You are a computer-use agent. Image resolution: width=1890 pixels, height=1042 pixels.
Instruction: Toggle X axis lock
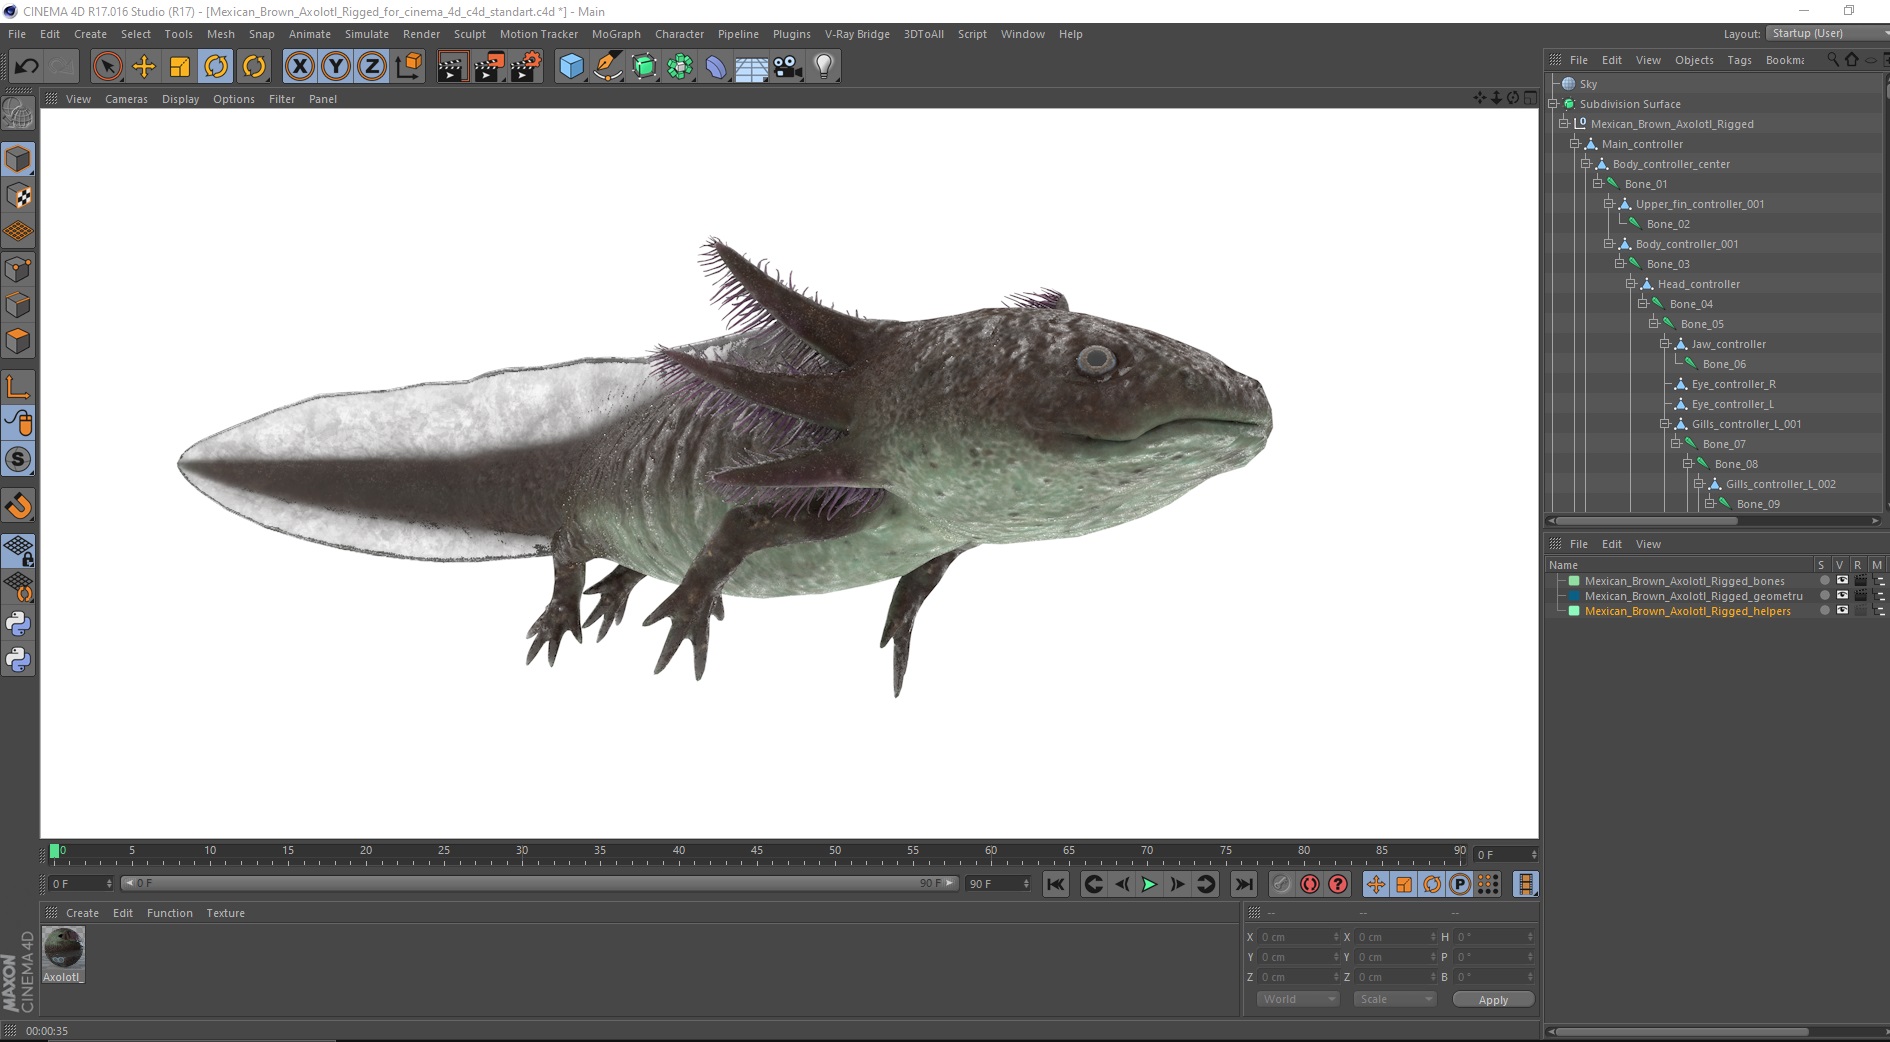(299, 67)
